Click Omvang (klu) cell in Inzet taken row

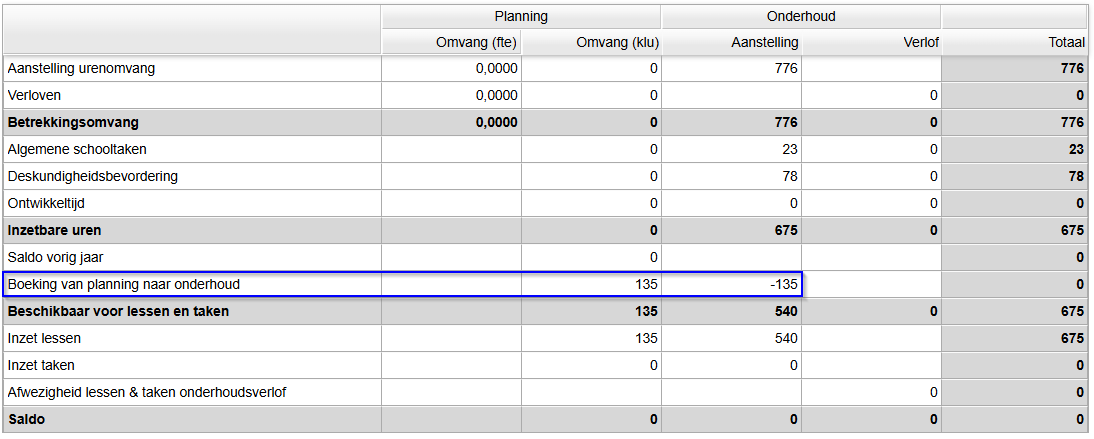[591, 365]
